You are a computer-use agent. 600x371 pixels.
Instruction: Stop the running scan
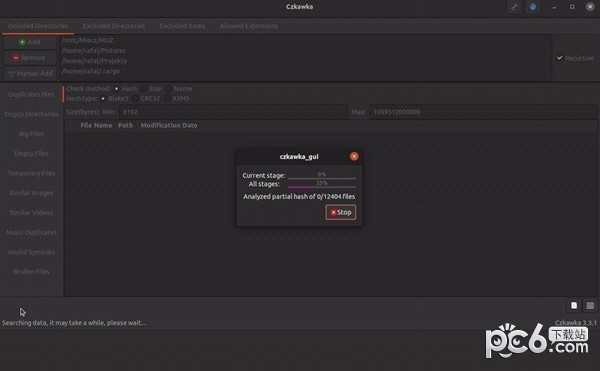point(341,212)
